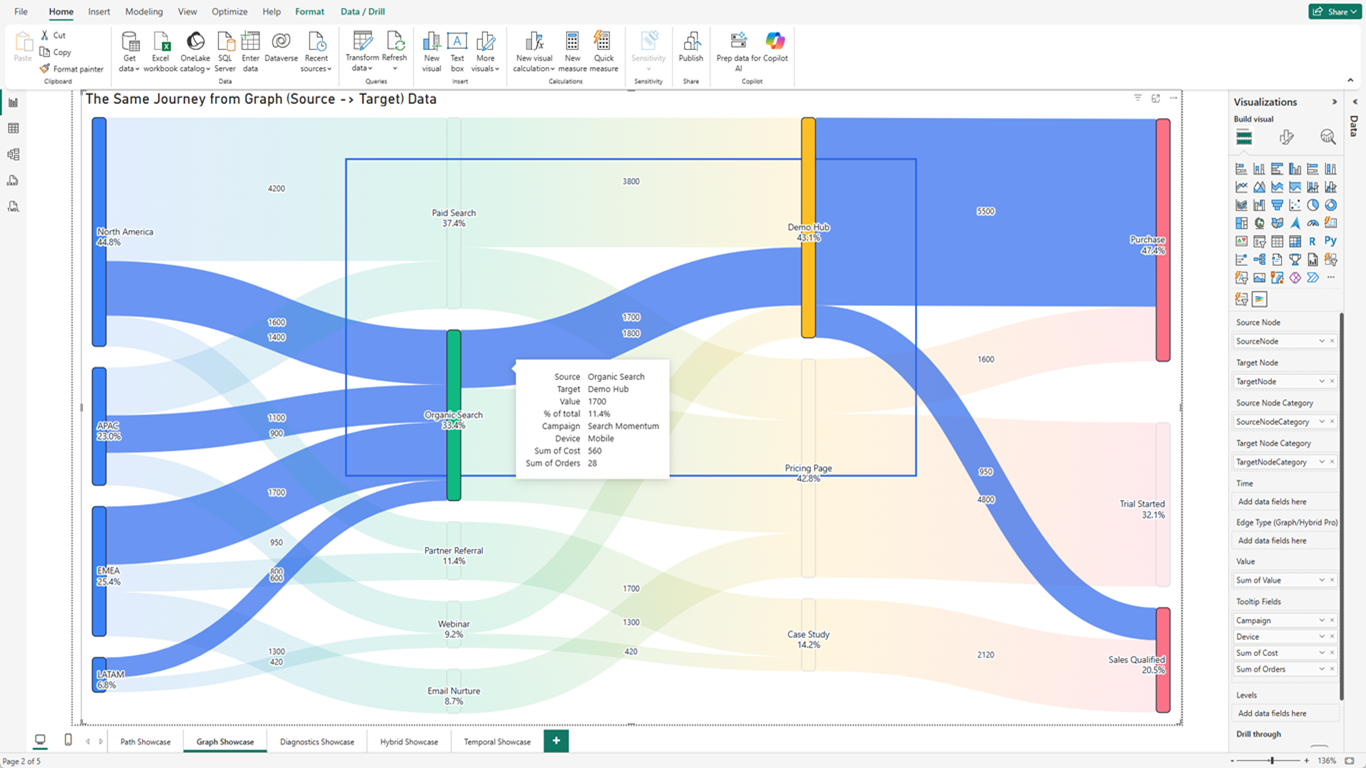Go to the Diagnostics Showcase page tab
The width and height of the screenshot is (1366, 768).
click(317, 742)
